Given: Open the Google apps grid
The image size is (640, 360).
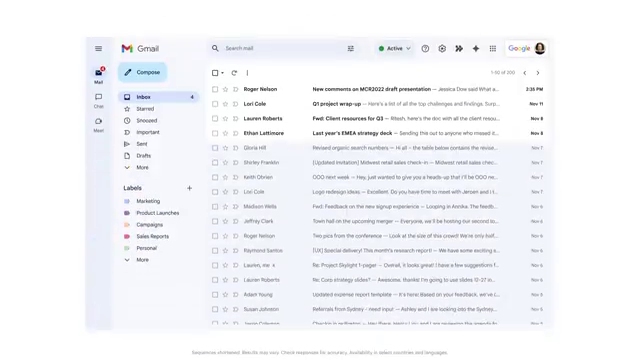Looking at the screenshot, I should click(493, 49).
